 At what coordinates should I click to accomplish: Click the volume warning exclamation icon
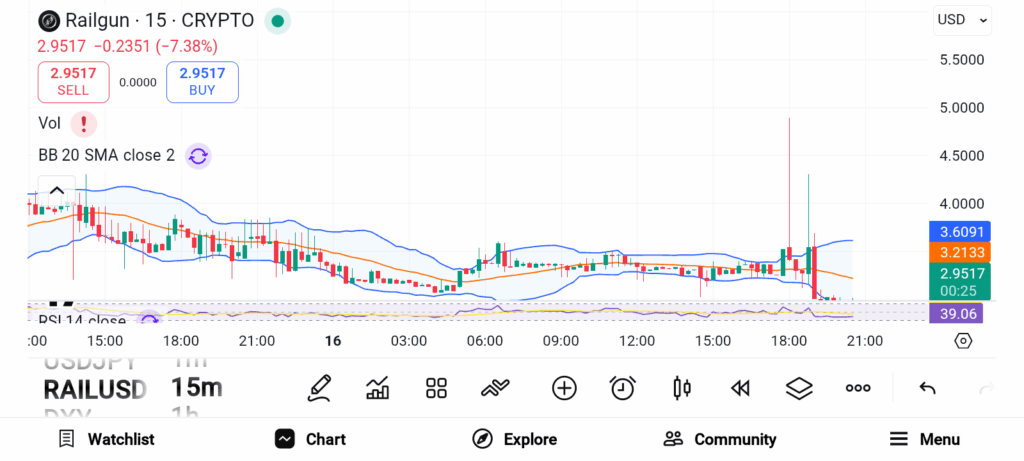pos(84,123)
